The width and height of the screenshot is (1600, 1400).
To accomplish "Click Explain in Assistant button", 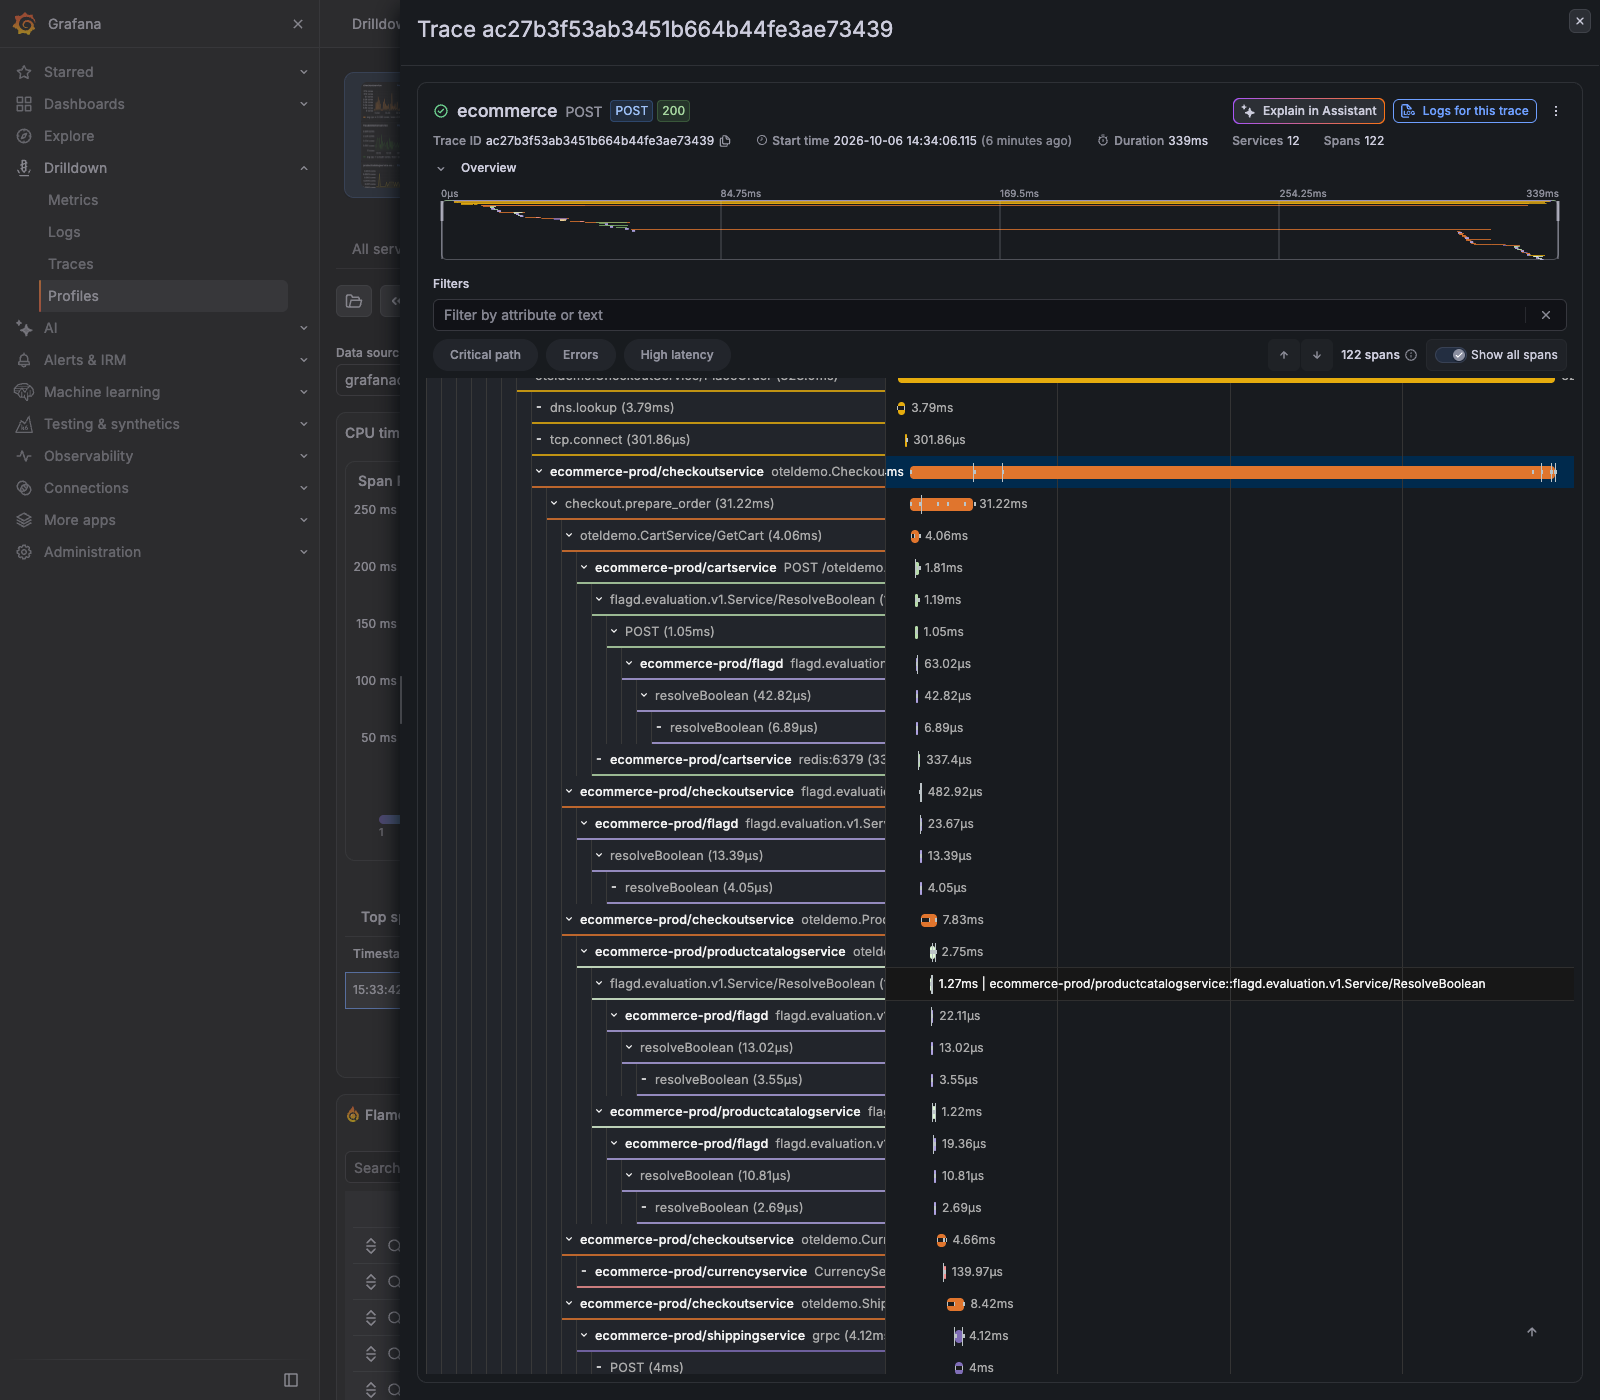I will [x=1309, y=111].
